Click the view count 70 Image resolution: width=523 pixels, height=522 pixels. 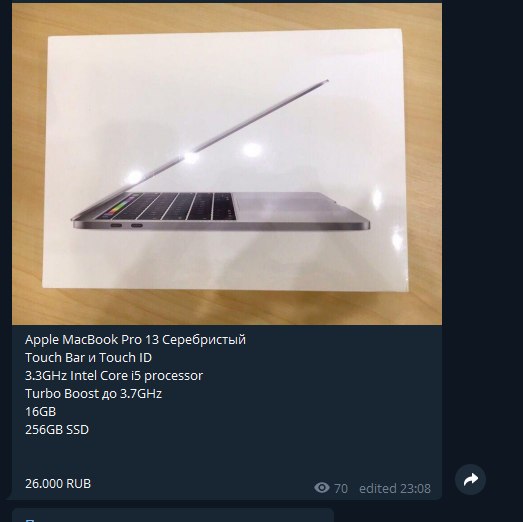pyautogui.click(x=341, y=489)
